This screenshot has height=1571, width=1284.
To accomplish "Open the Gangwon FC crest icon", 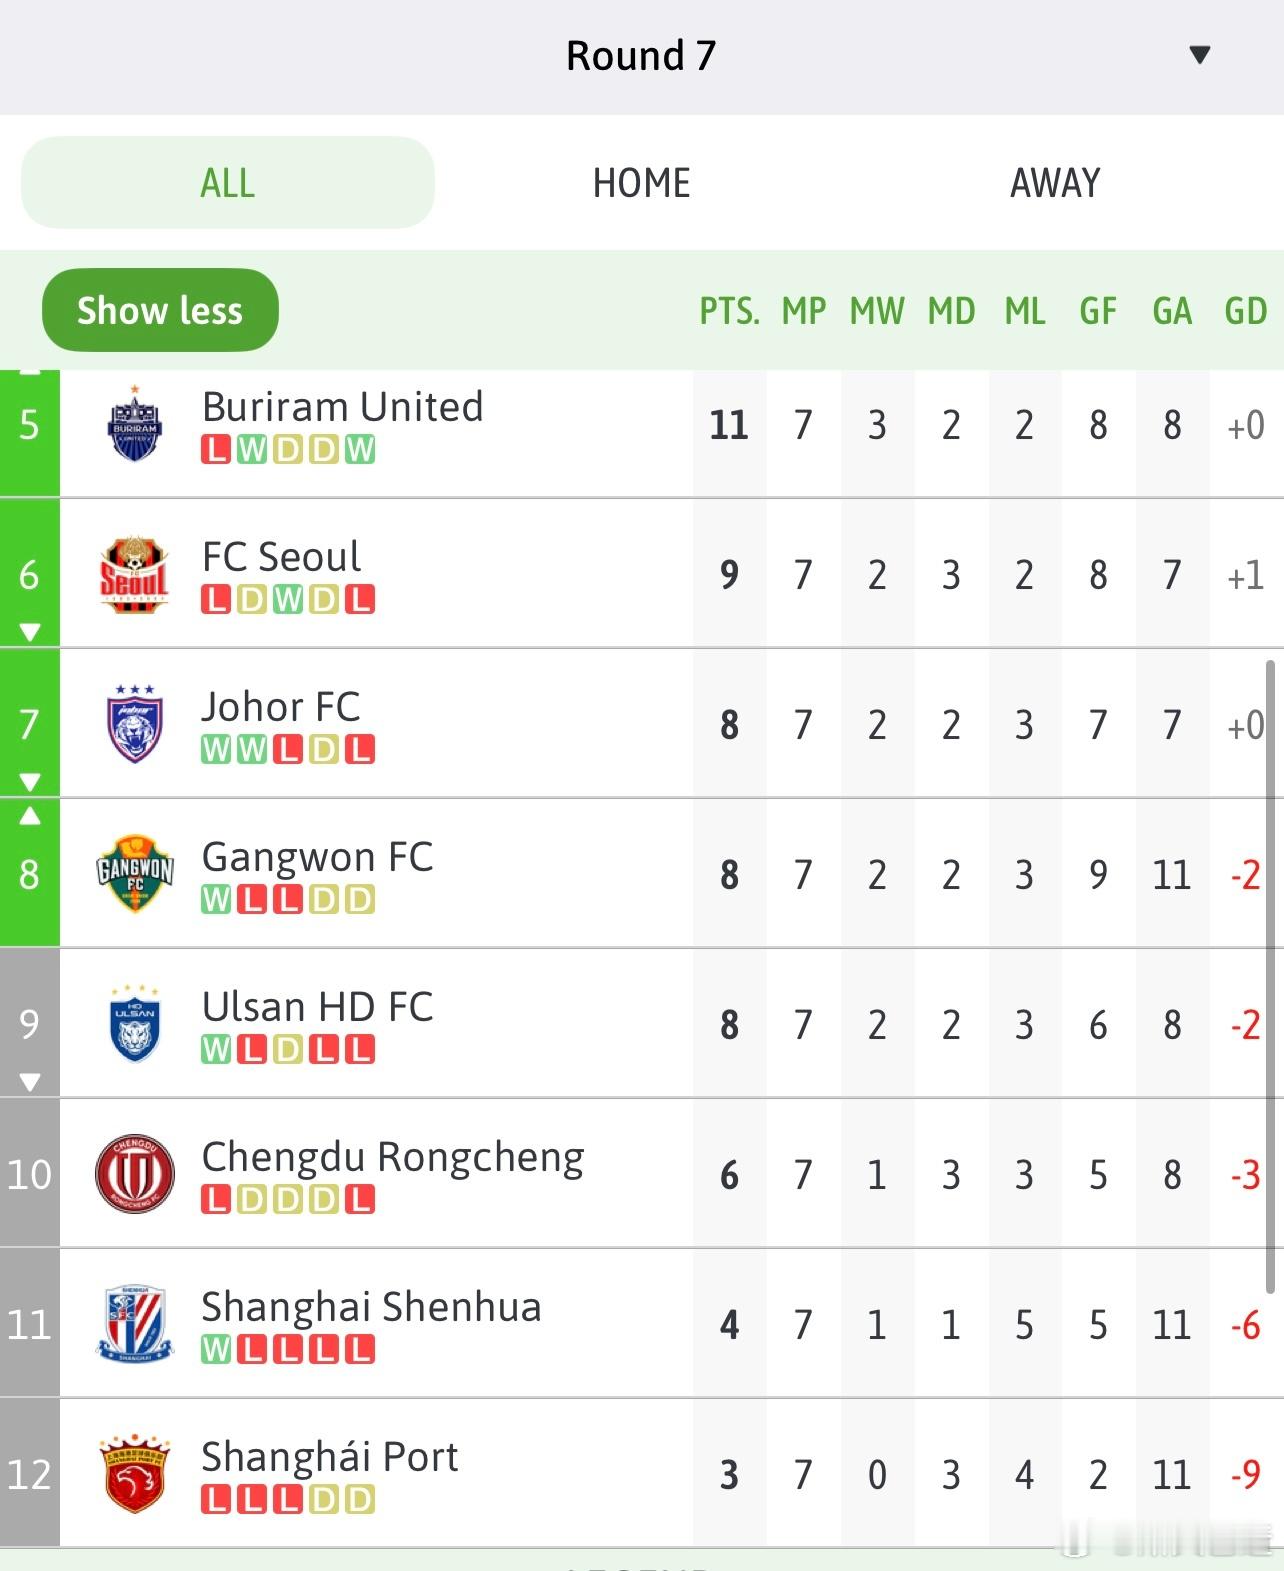I will (134, 874).
